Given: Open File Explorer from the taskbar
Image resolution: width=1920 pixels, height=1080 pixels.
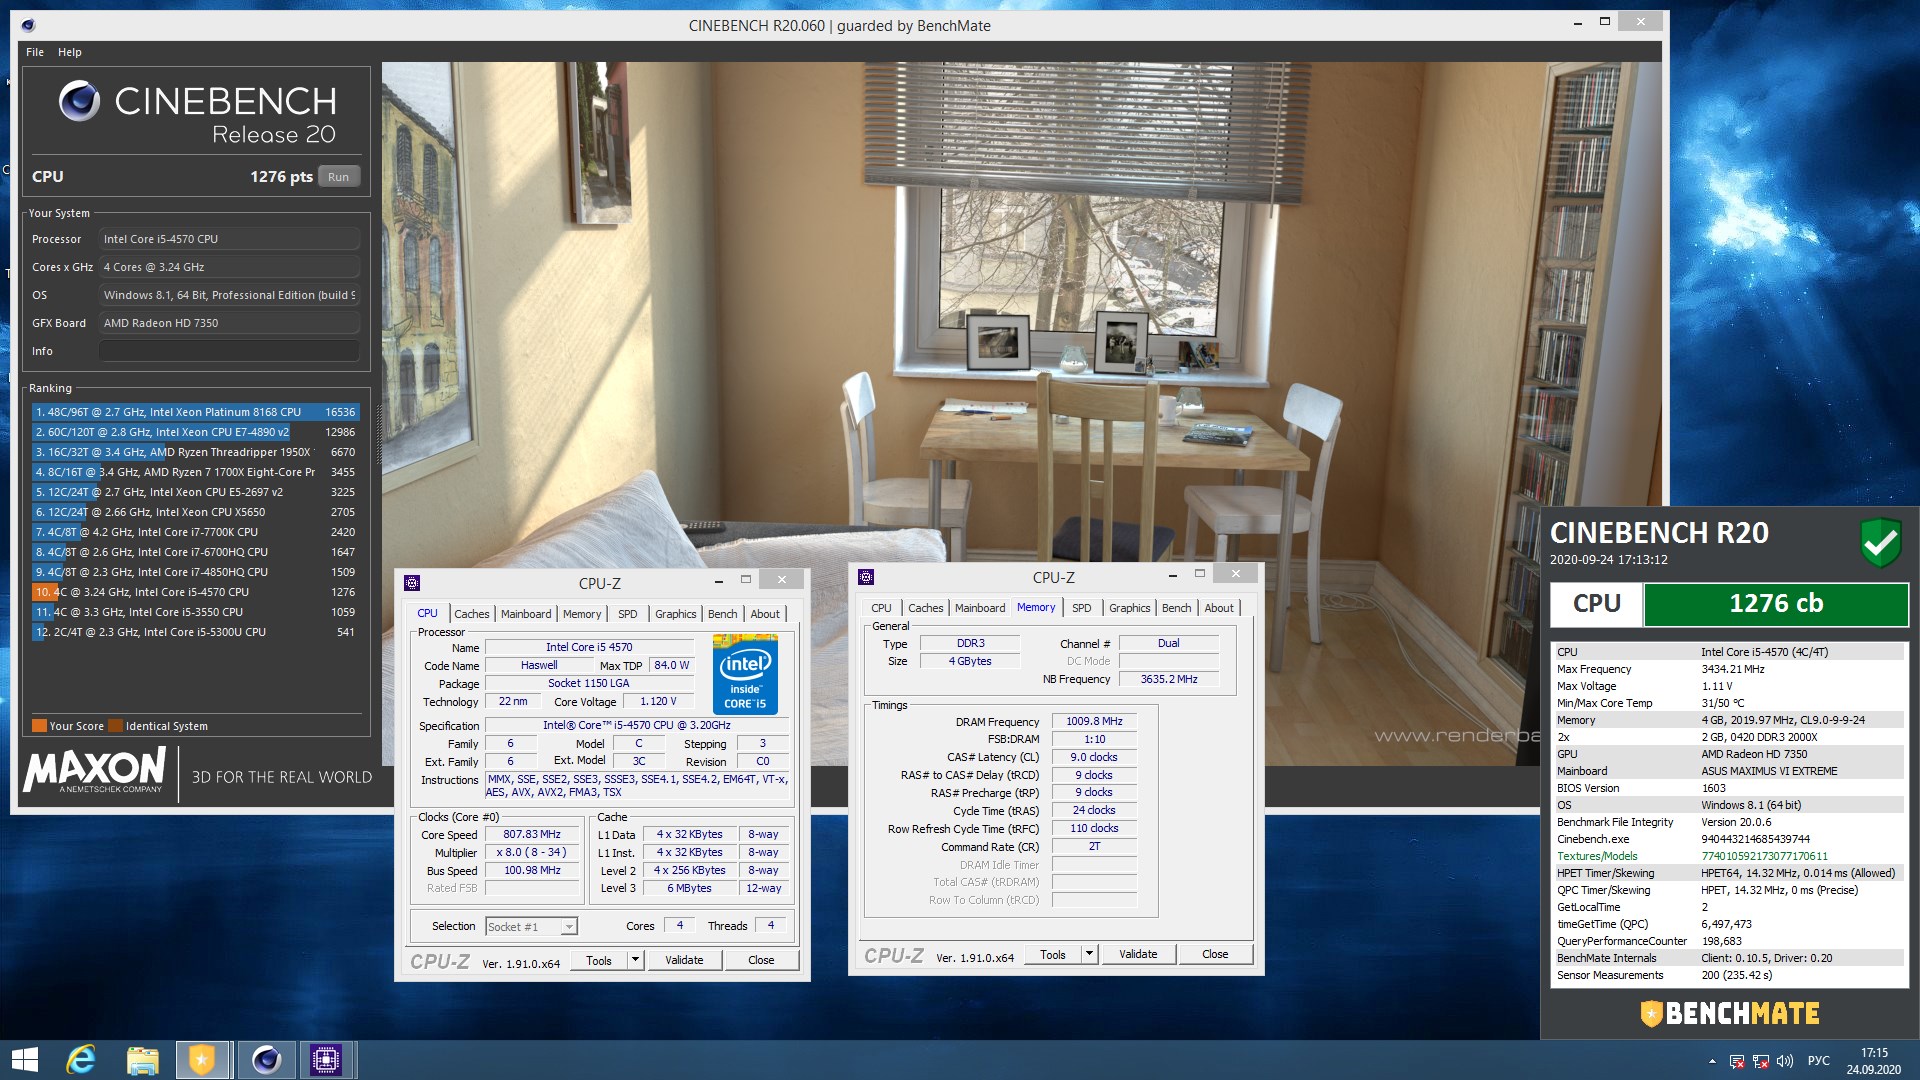Looking at the screenshot, I should pos(142,1060).
